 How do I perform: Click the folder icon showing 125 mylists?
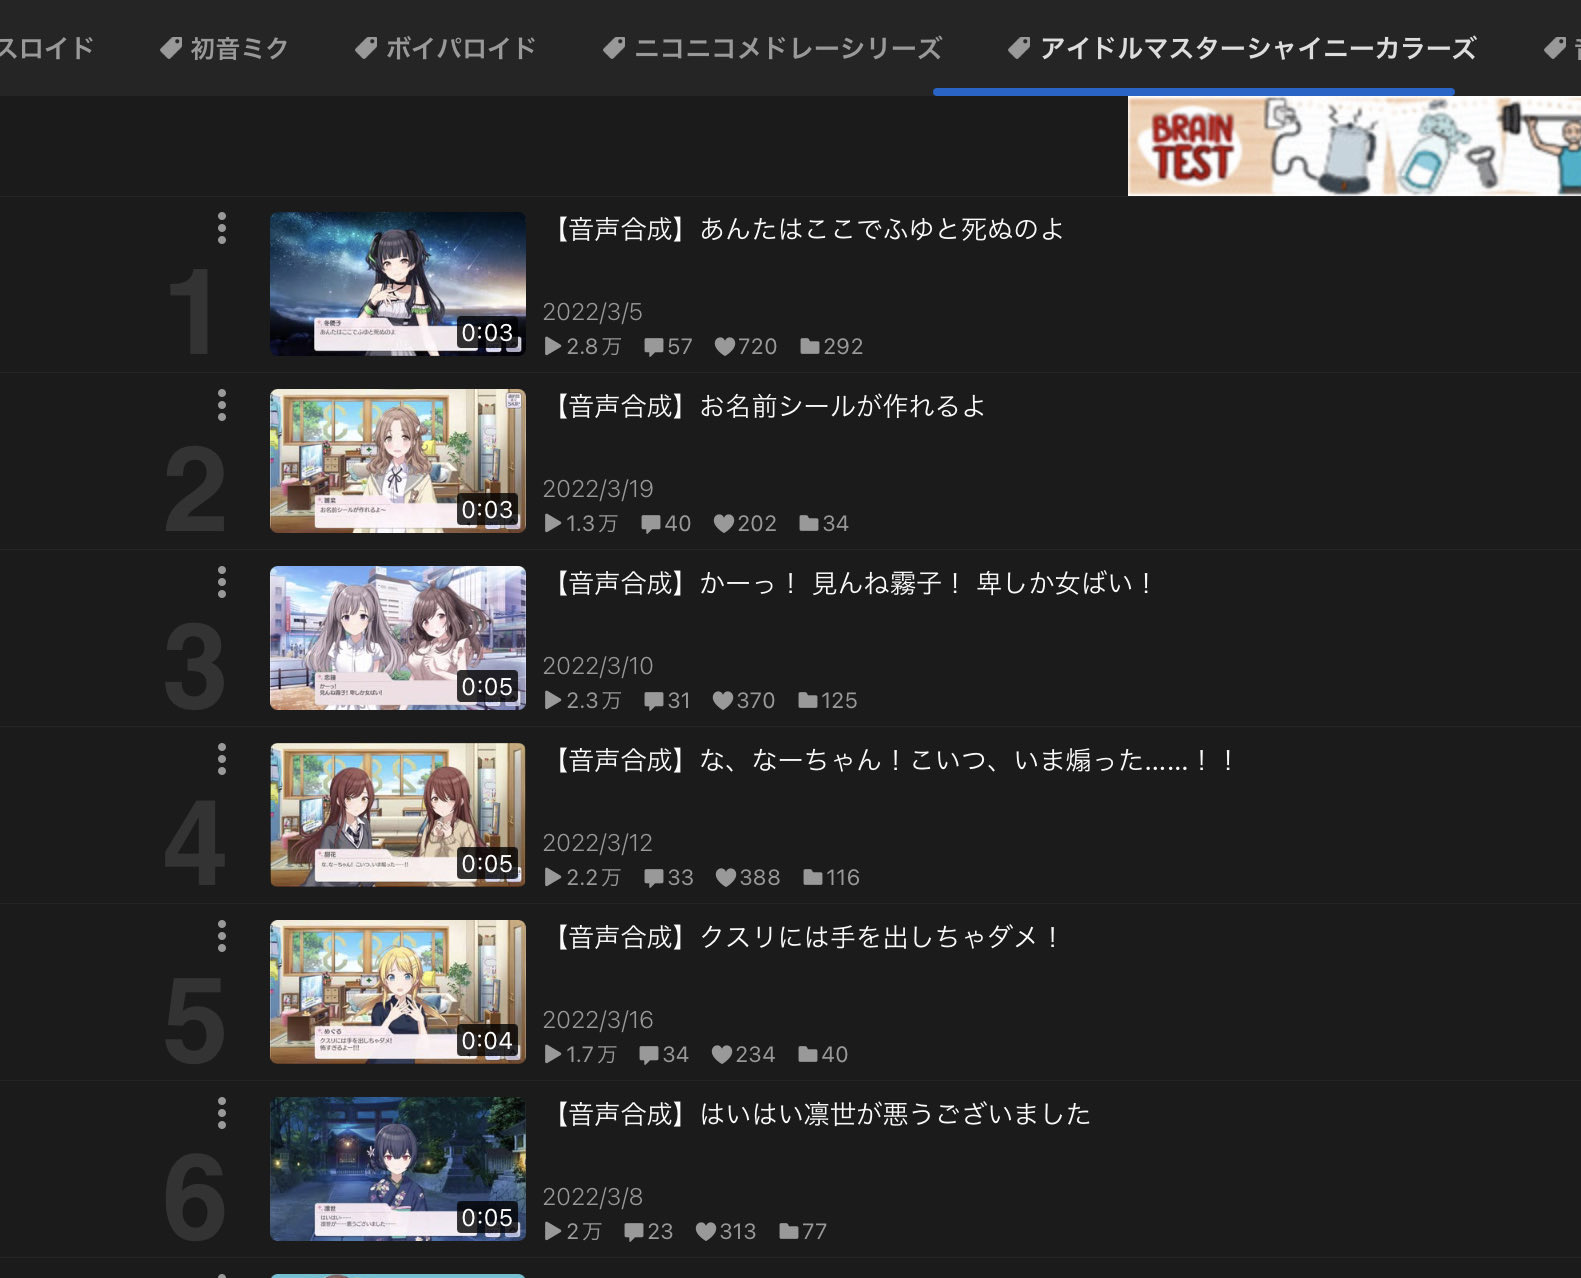(x=808, y=700)
